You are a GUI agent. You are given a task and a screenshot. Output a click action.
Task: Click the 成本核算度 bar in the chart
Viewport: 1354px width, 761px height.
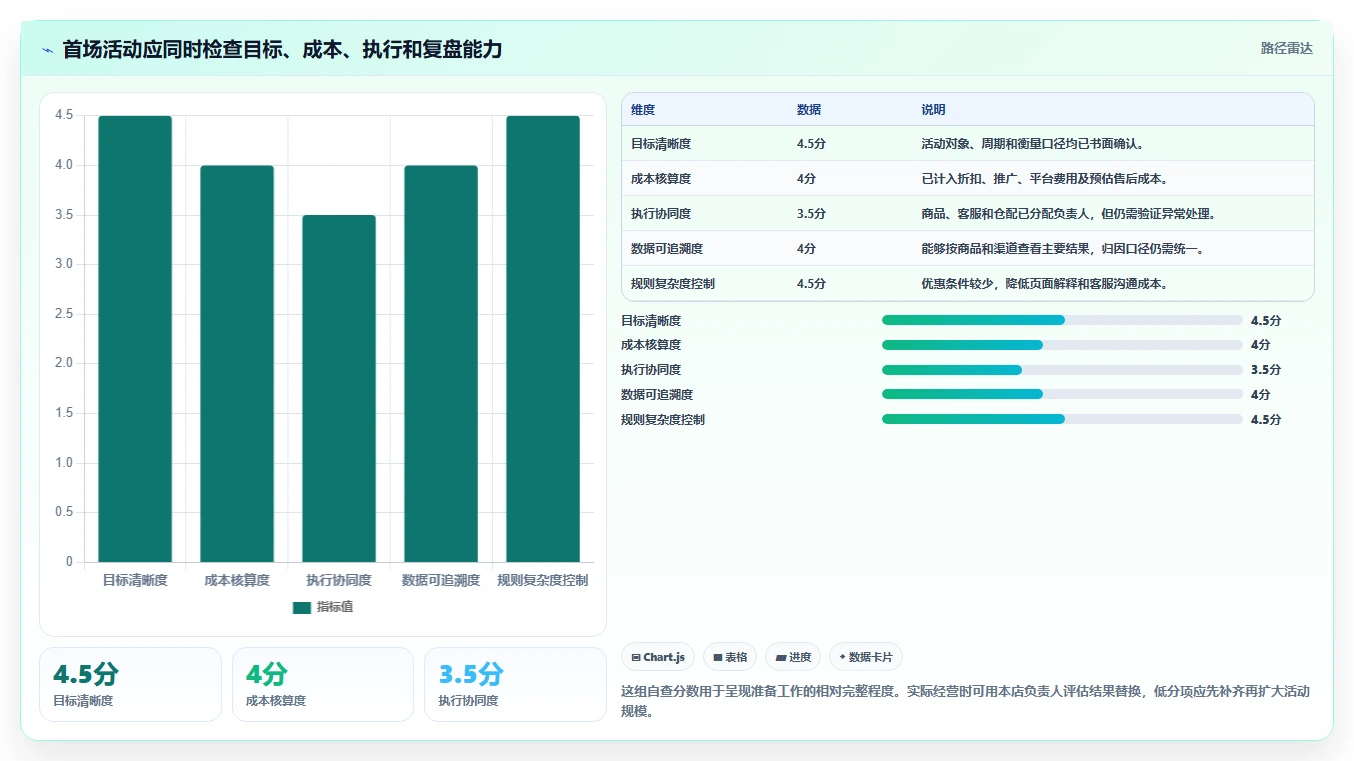click(237, 364)
